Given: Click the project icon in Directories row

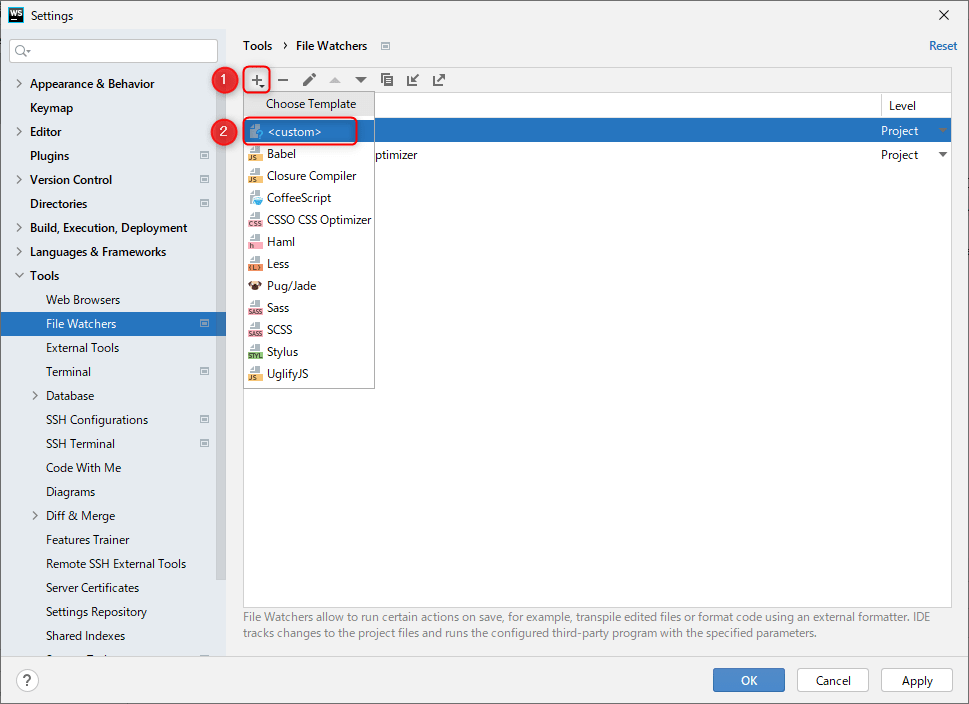Looking at the screenshot, I should pos(205,203).
